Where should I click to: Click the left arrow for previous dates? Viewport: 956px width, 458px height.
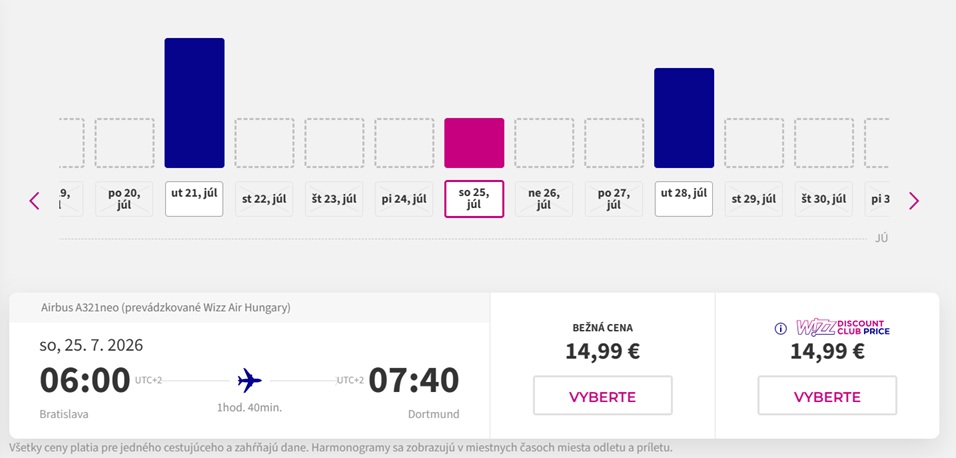coord(34,201)
